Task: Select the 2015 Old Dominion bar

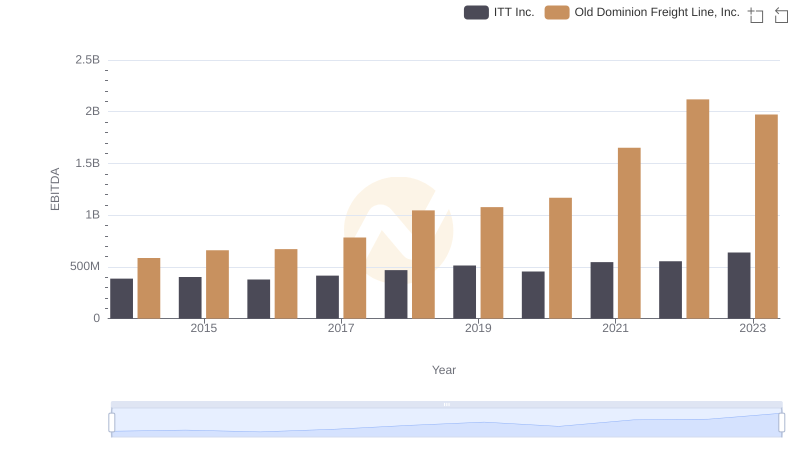Action: (217, 285)
